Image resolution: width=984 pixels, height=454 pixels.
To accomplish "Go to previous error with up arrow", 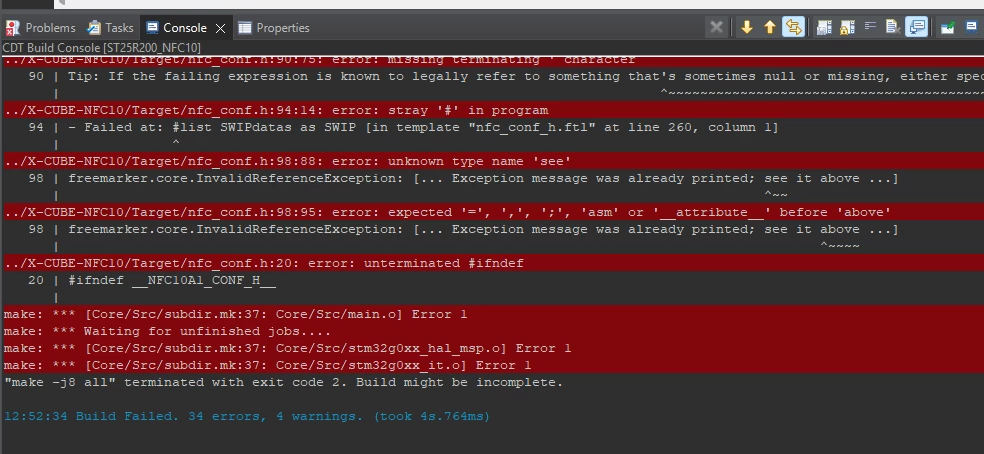I will 769,28.
